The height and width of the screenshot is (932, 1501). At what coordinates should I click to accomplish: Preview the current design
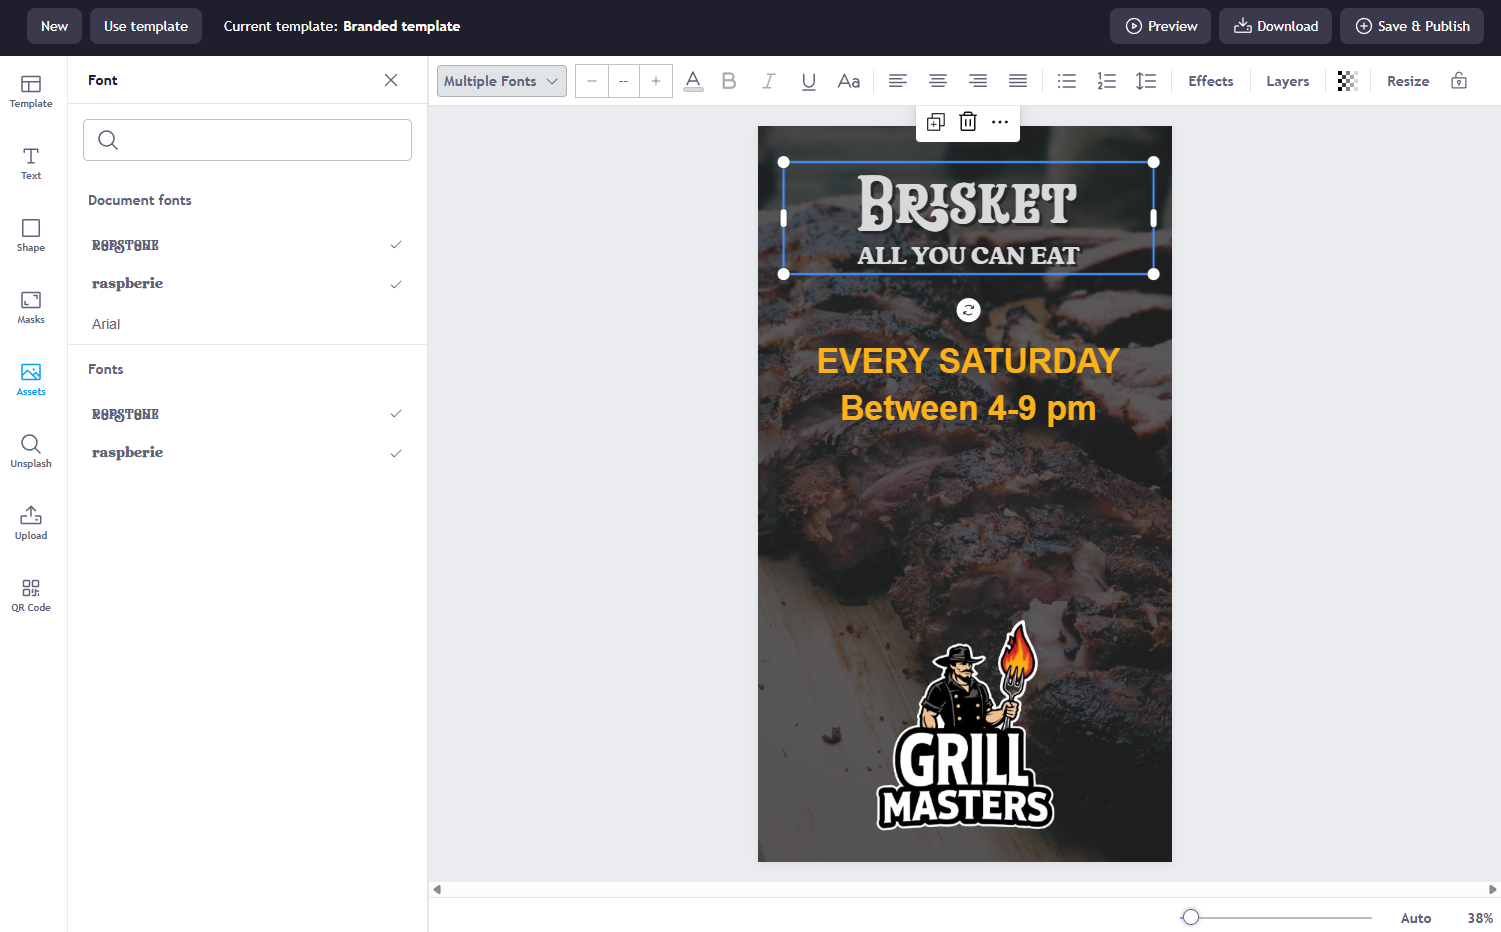(x=1160, y=26)
